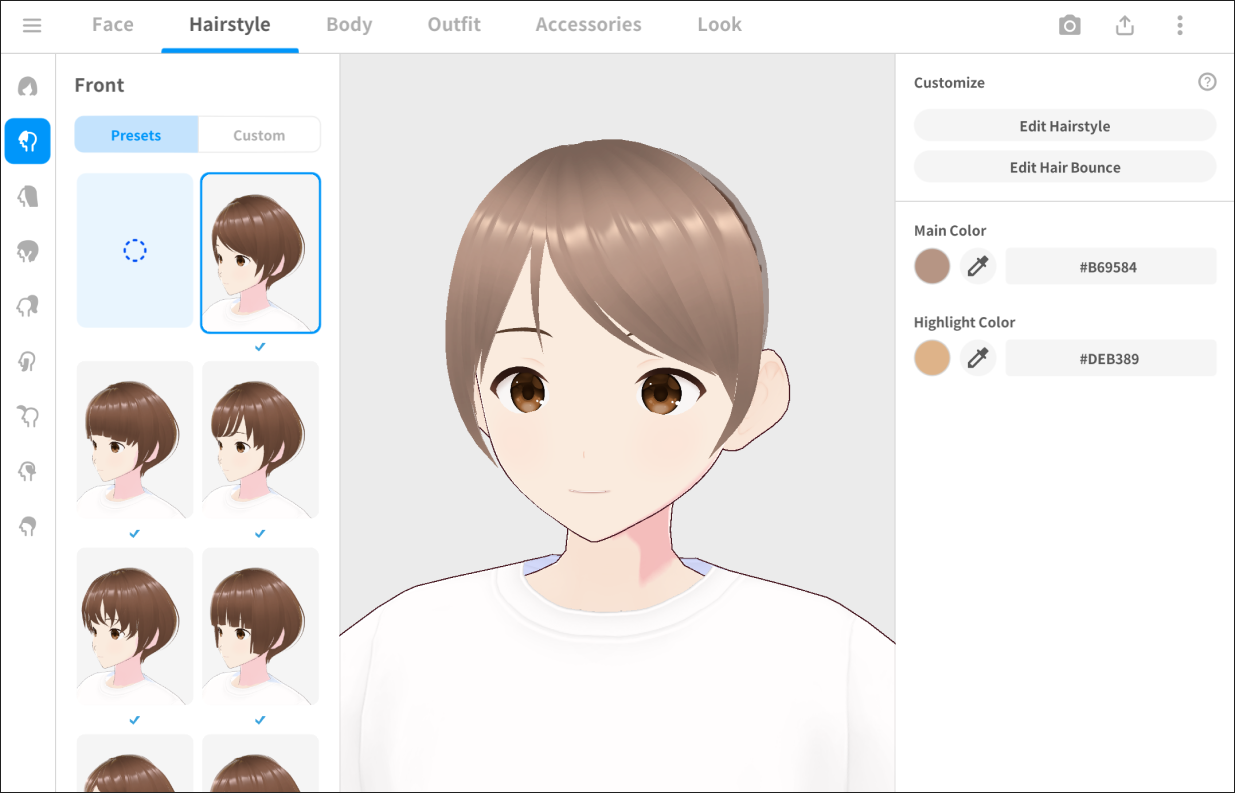
Task: Open the hamburger menu
Action: (32, 25)
